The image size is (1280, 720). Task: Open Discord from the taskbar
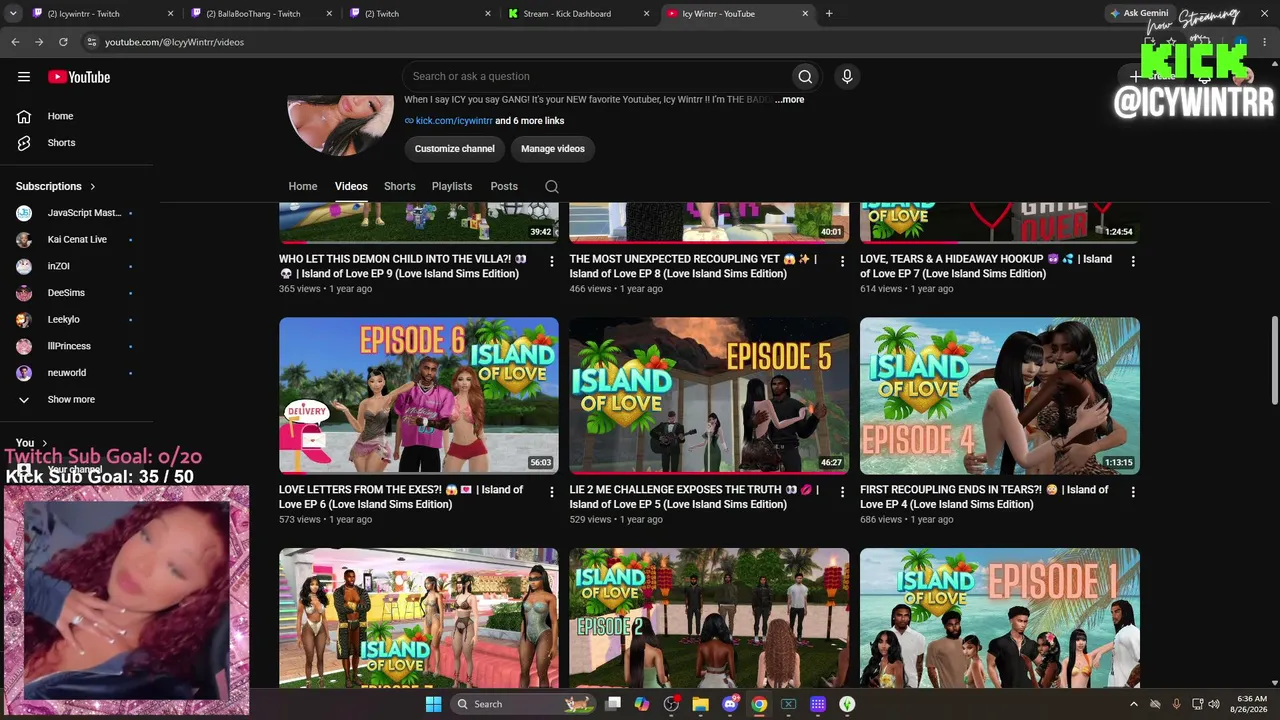(x=730, y=704)
